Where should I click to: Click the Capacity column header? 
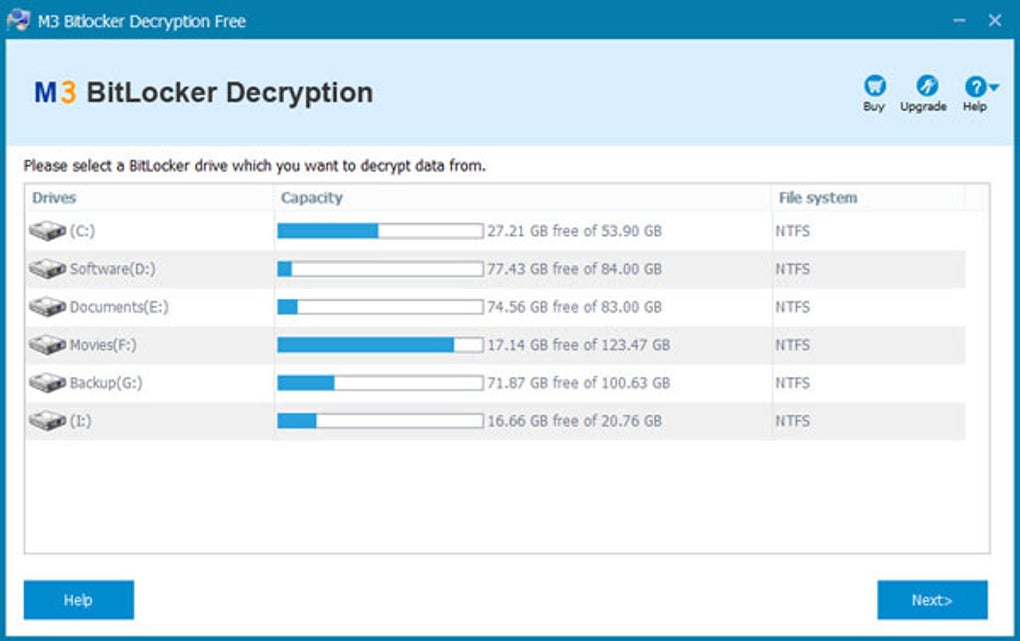[312, 198]
